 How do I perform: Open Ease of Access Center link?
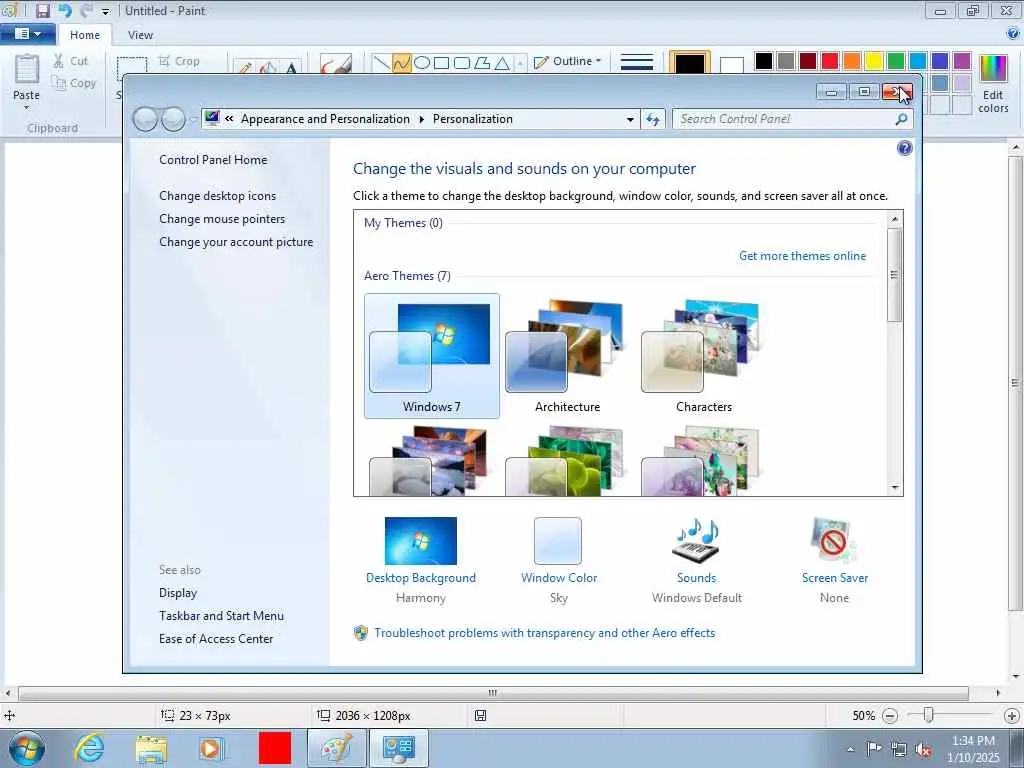216,639
